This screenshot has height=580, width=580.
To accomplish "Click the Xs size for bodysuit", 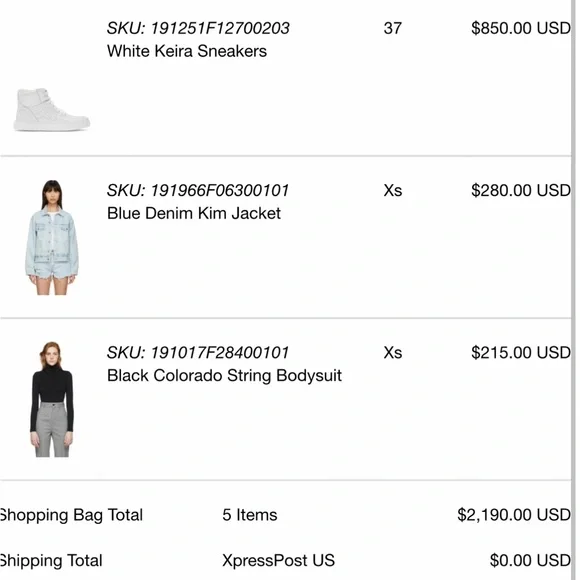I will coord(393,353).
